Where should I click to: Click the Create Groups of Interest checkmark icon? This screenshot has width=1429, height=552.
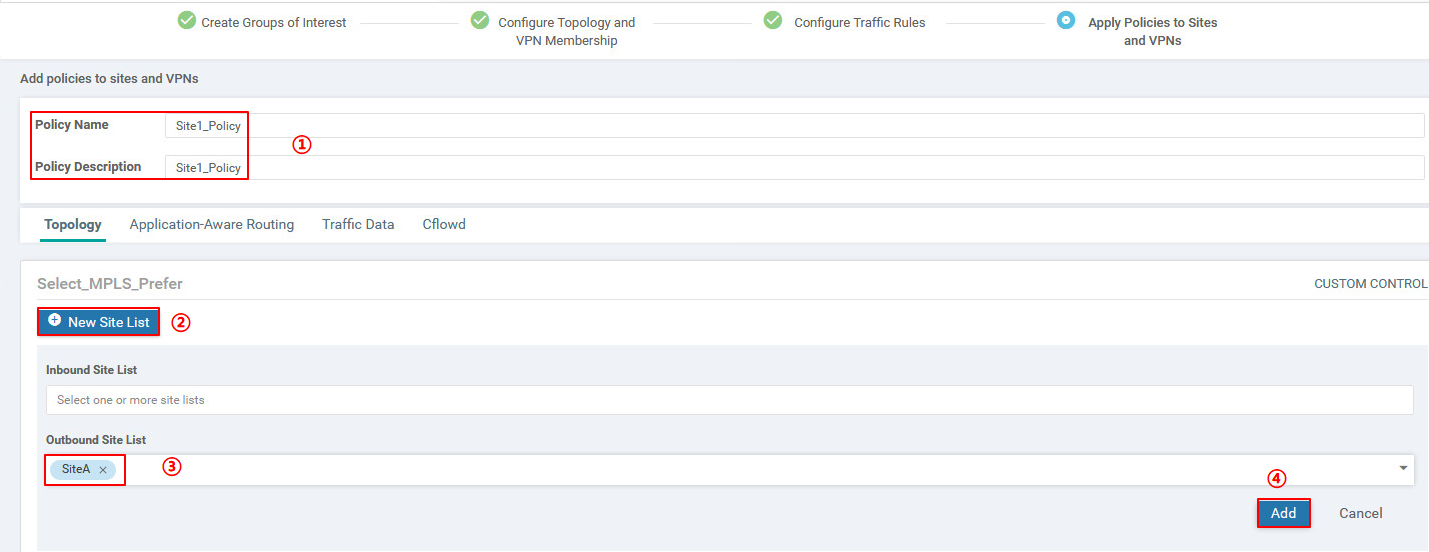click(x=186, y=21)
